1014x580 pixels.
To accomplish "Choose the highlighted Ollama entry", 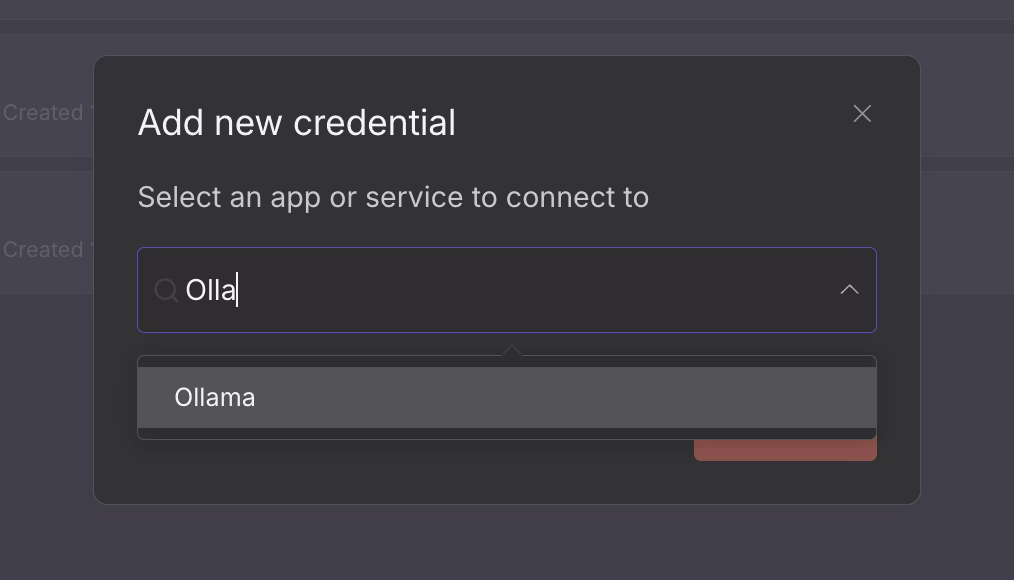I will click(x=214, y=397).
